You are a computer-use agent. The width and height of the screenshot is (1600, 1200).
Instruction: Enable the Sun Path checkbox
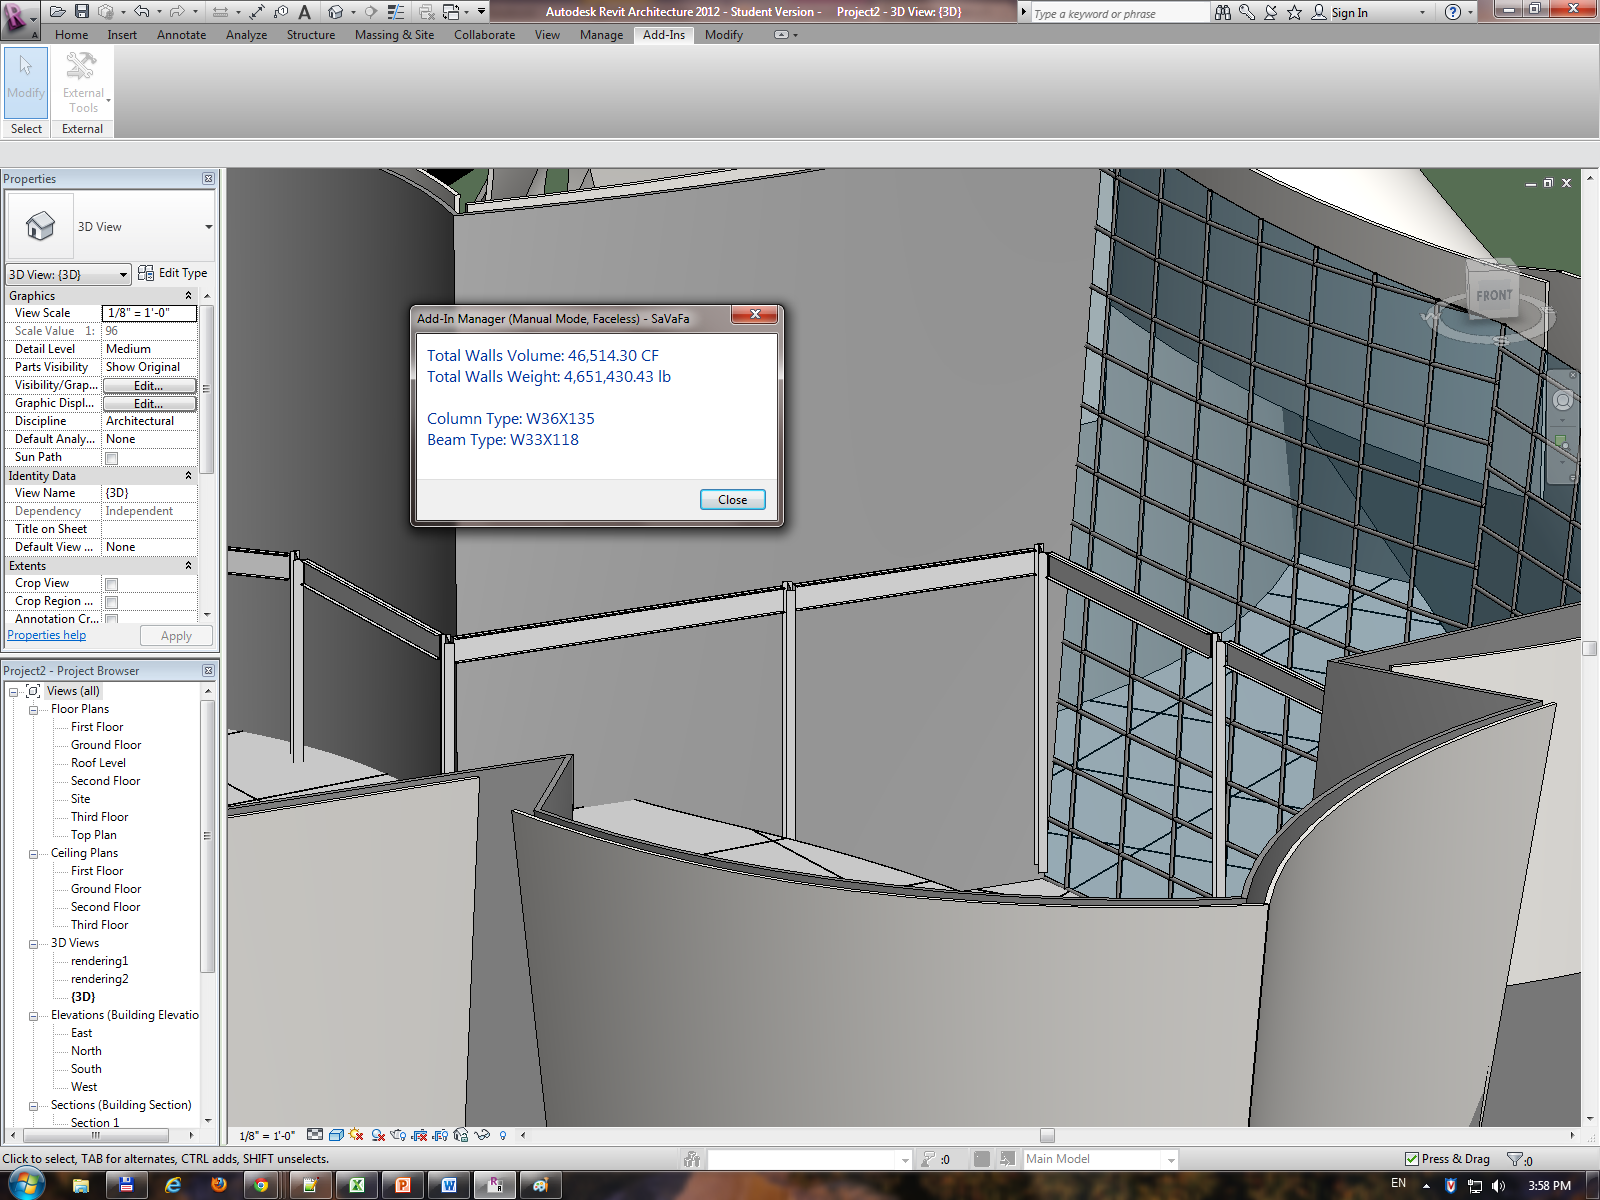[112, 458]
